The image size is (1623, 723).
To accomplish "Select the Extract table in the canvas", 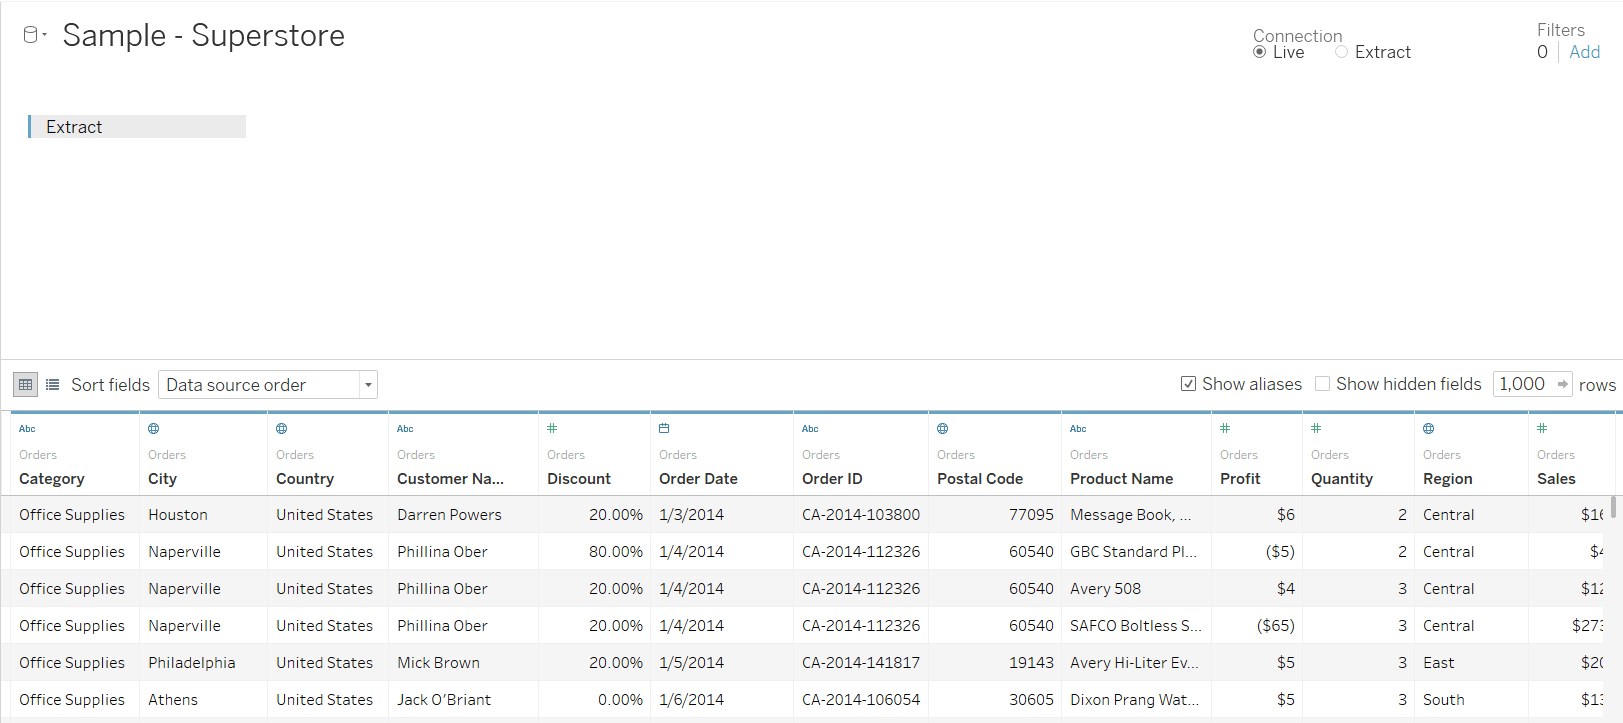I will pyautogui.click(x=137, y=127).
